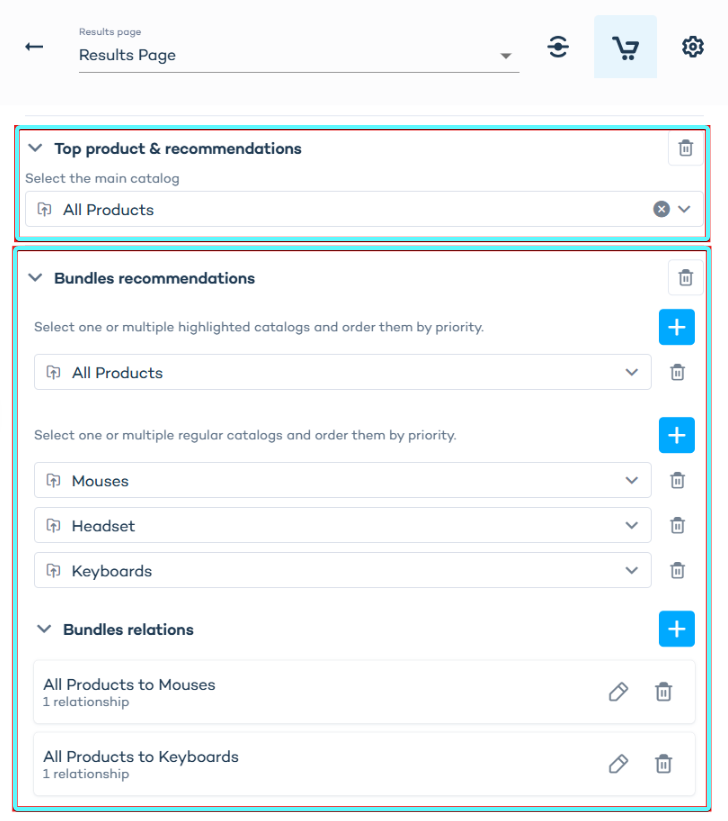Remove the Keyboards catalog row

point(678,570)
